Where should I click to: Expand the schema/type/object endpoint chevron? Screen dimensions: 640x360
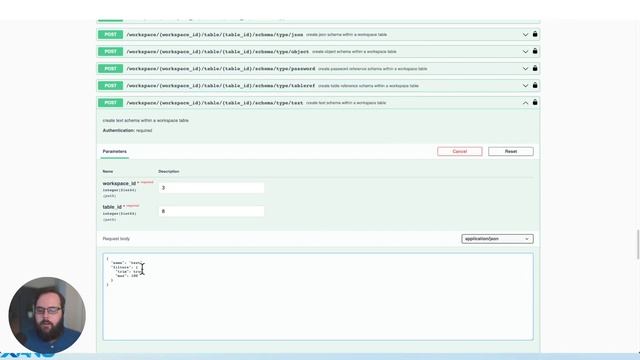click(525, 52)
